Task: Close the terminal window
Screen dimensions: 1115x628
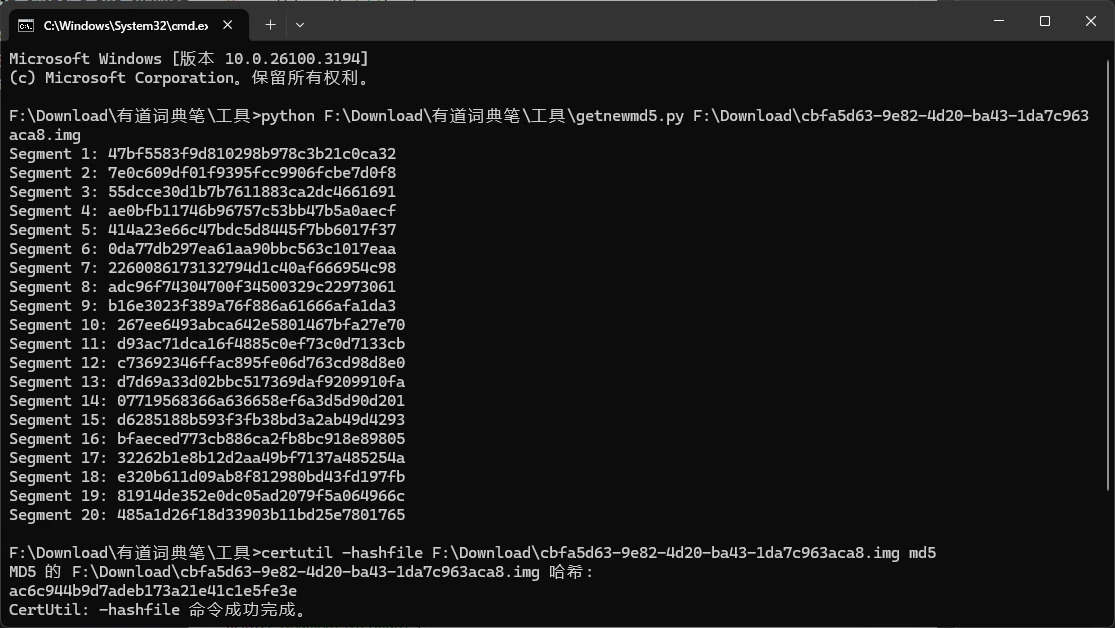Action: [1091, 21]
